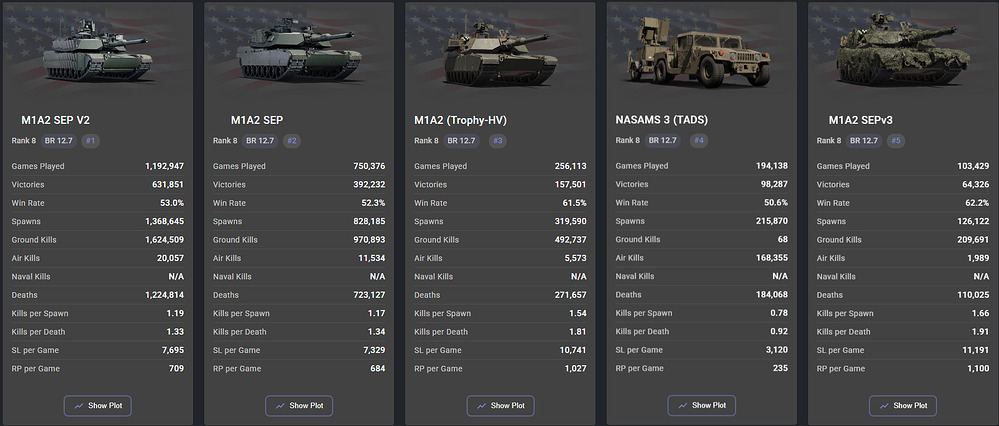Click the BR 12.7 badge on M1A2 SEP V2
The height and width of the screenshot is (426, 999).
pyautogui.click(x=59, y=141)
